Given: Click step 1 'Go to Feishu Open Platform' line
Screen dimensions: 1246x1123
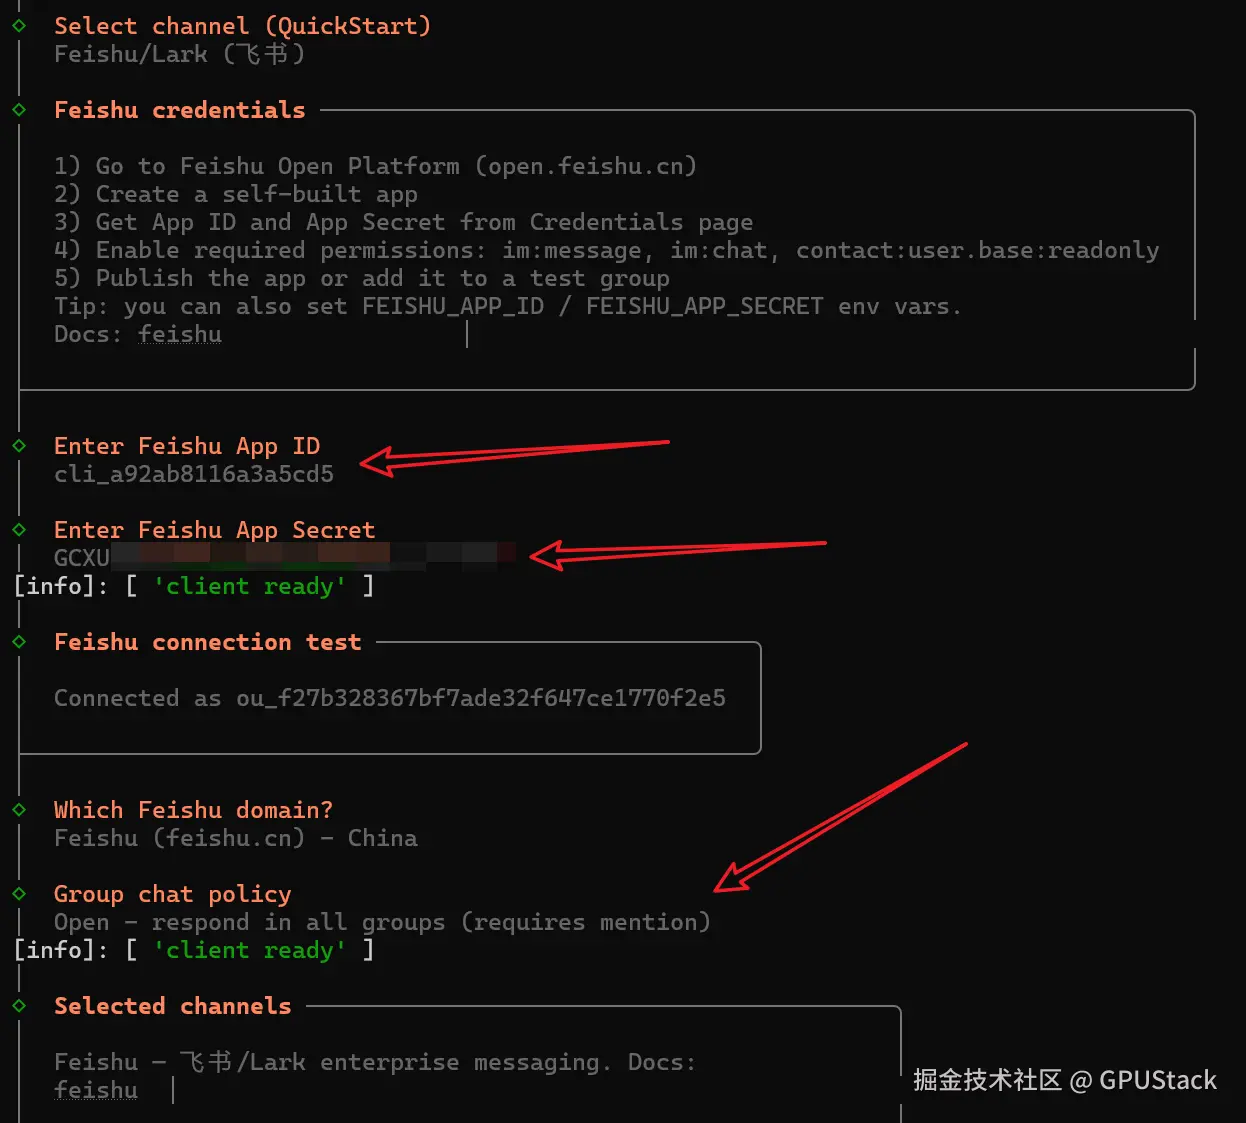Looking at the screenshot, I should click(375, 166).
